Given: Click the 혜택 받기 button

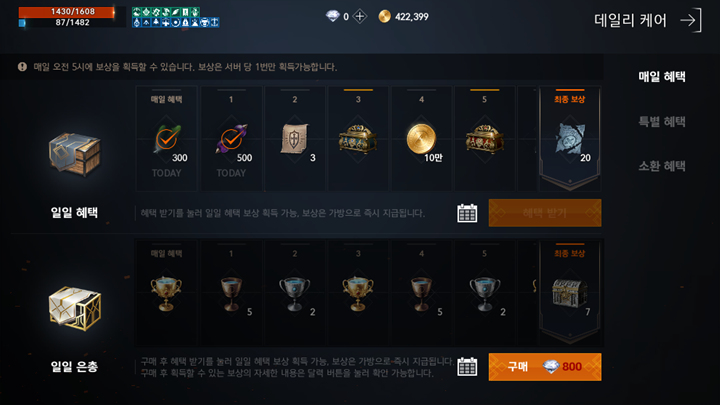Looking at the screenshot, I should (545, 213).
